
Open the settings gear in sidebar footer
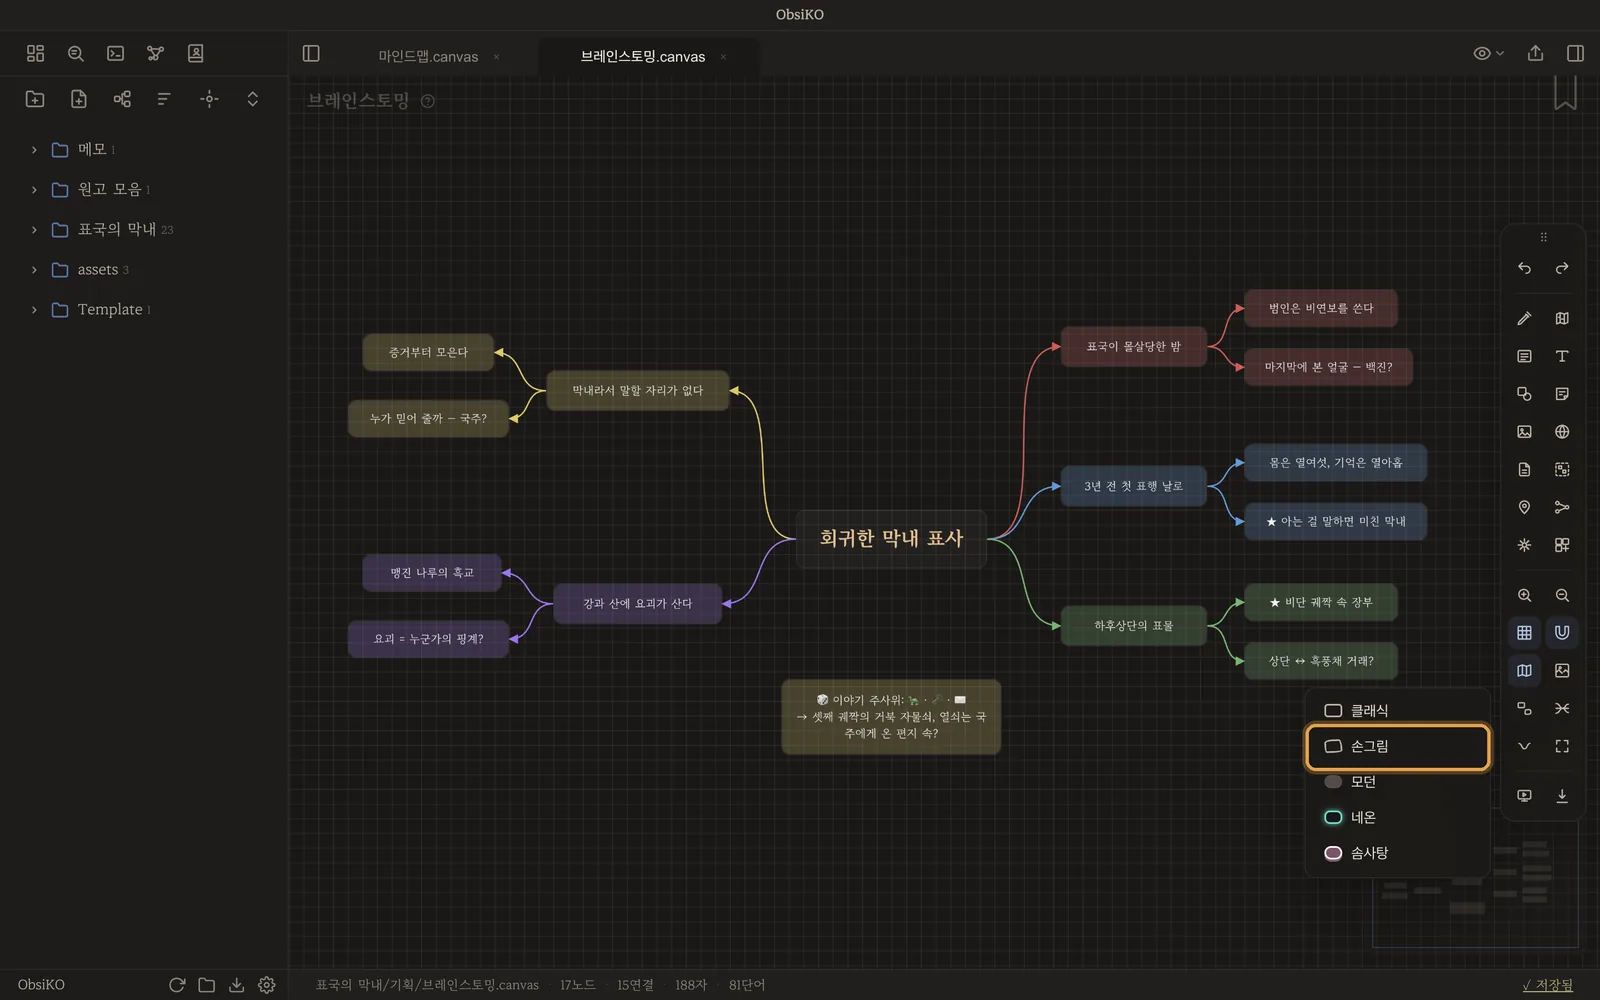(x=266, y=985)
